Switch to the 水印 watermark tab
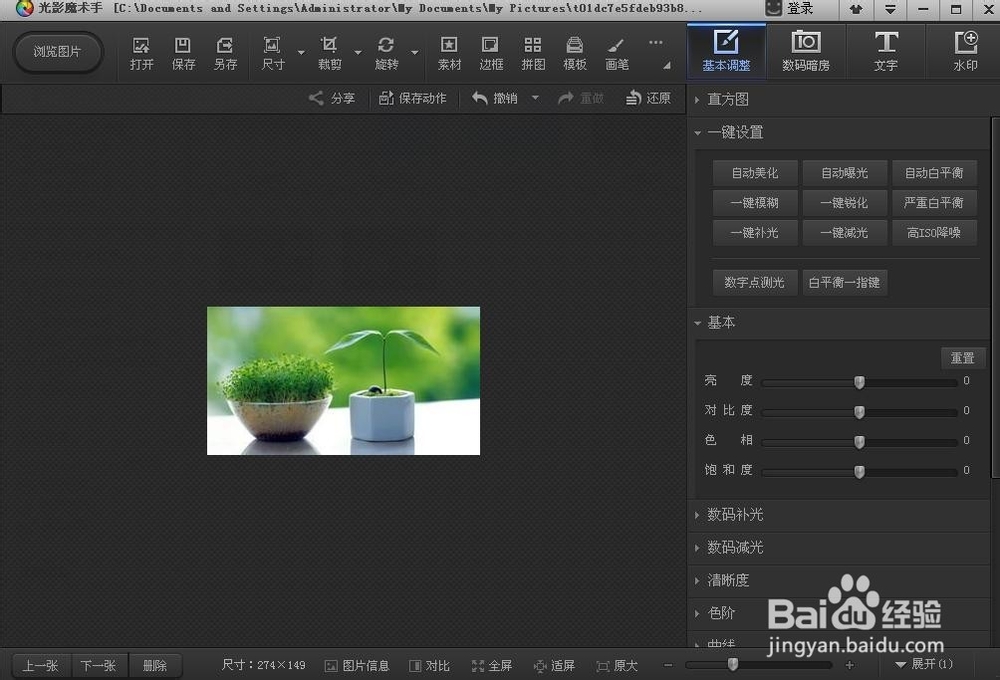The image size is (1000, 680). 965,51
